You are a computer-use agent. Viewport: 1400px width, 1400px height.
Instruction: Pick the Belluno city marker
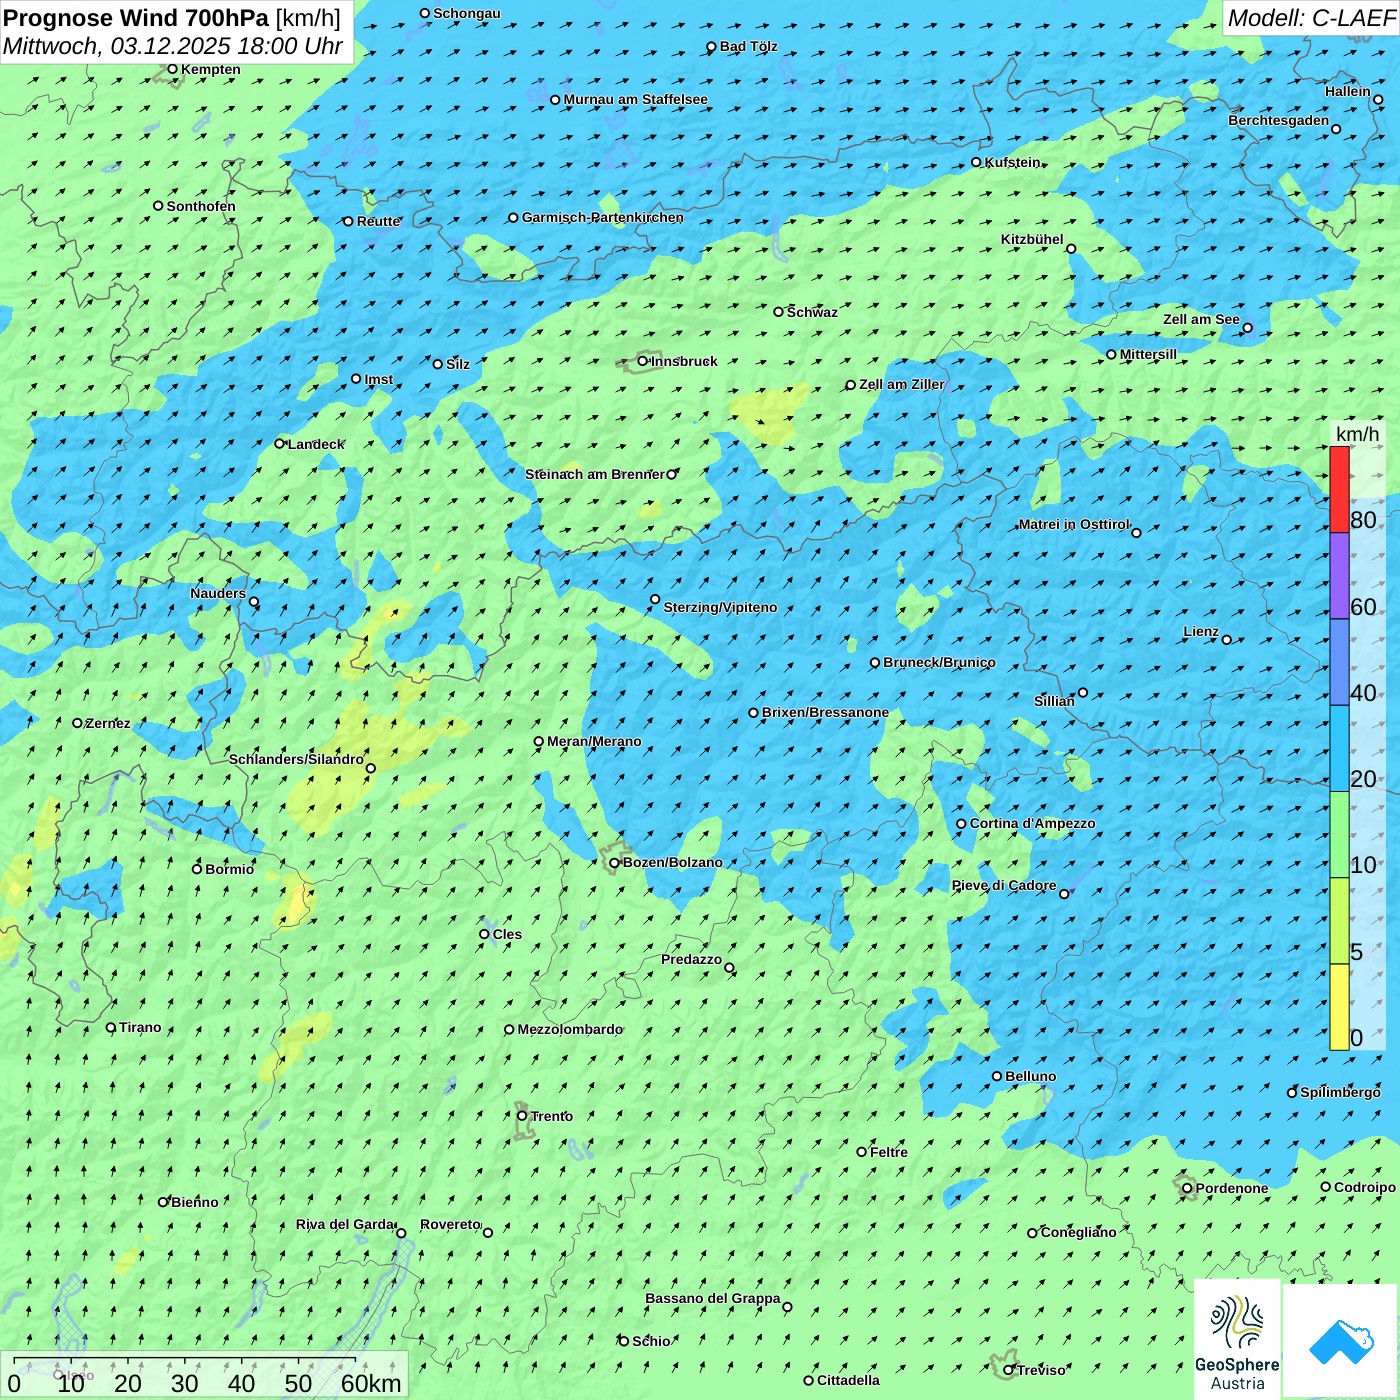(x=997, y=1076)
